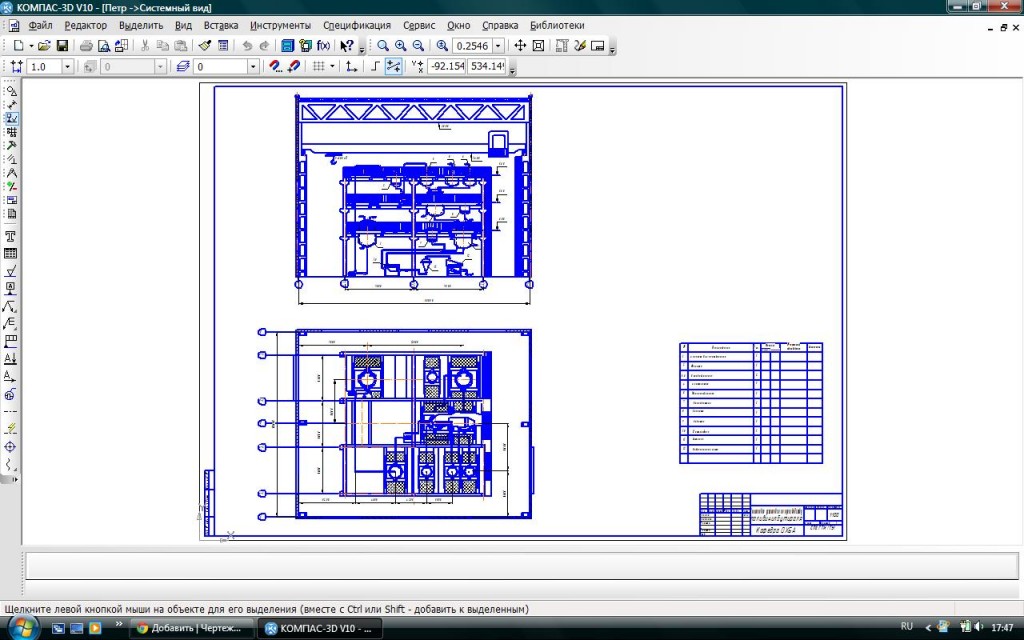Expand the New document dropdown arrow
This screenshot has width=1024, height=640.
[31, 46]
